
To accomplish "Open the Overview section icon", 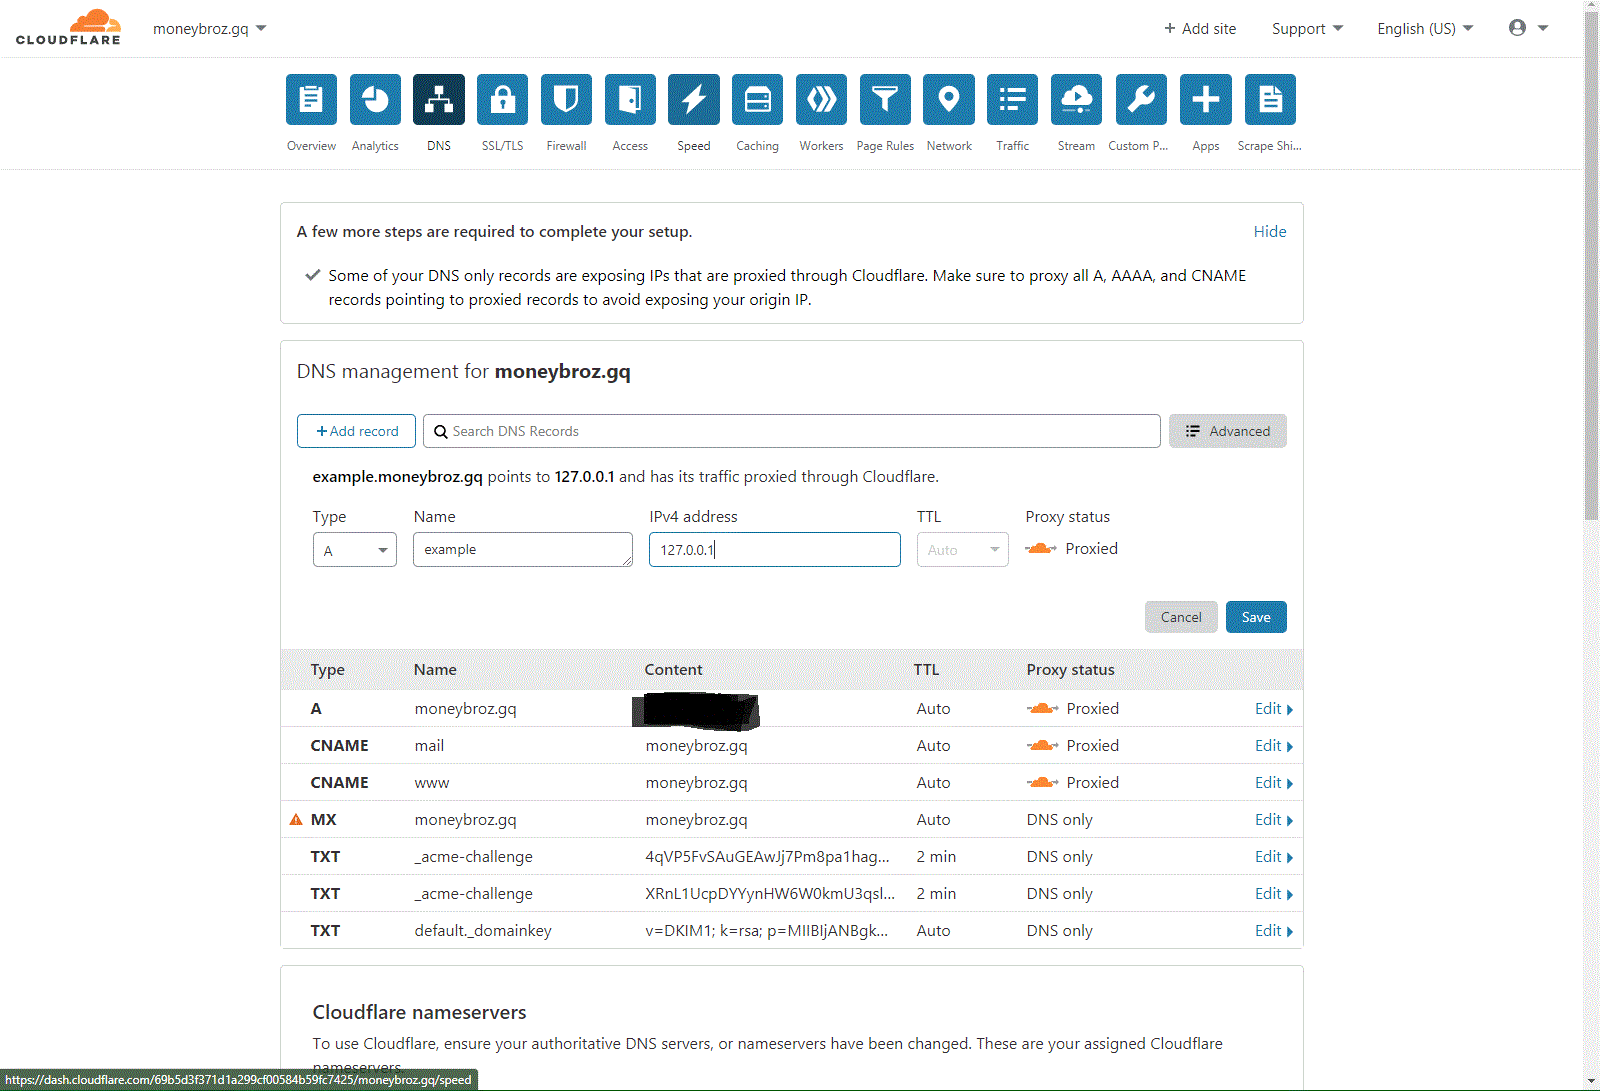I will [x=311, y=99].
